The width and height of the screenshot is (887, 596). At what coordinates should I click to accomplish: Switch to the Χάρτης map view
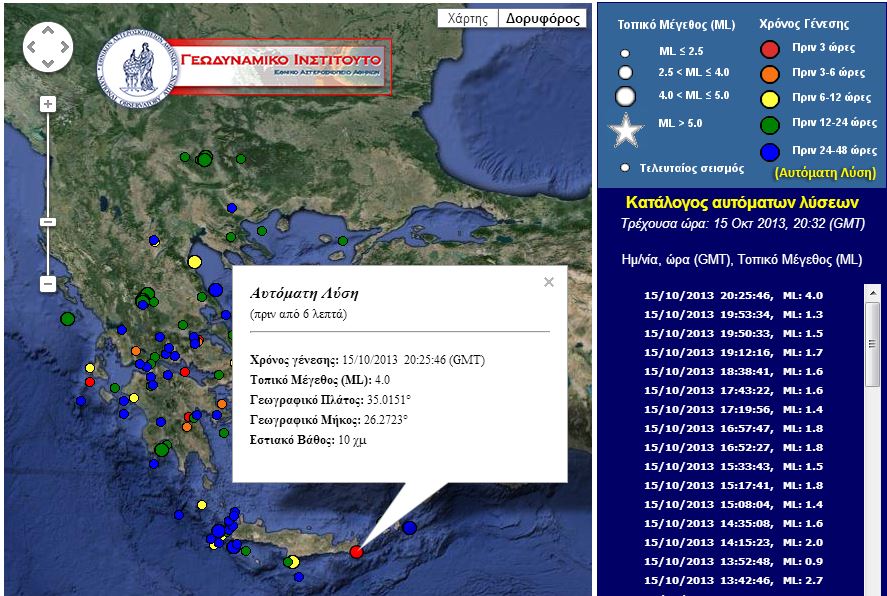pos(467,19)
